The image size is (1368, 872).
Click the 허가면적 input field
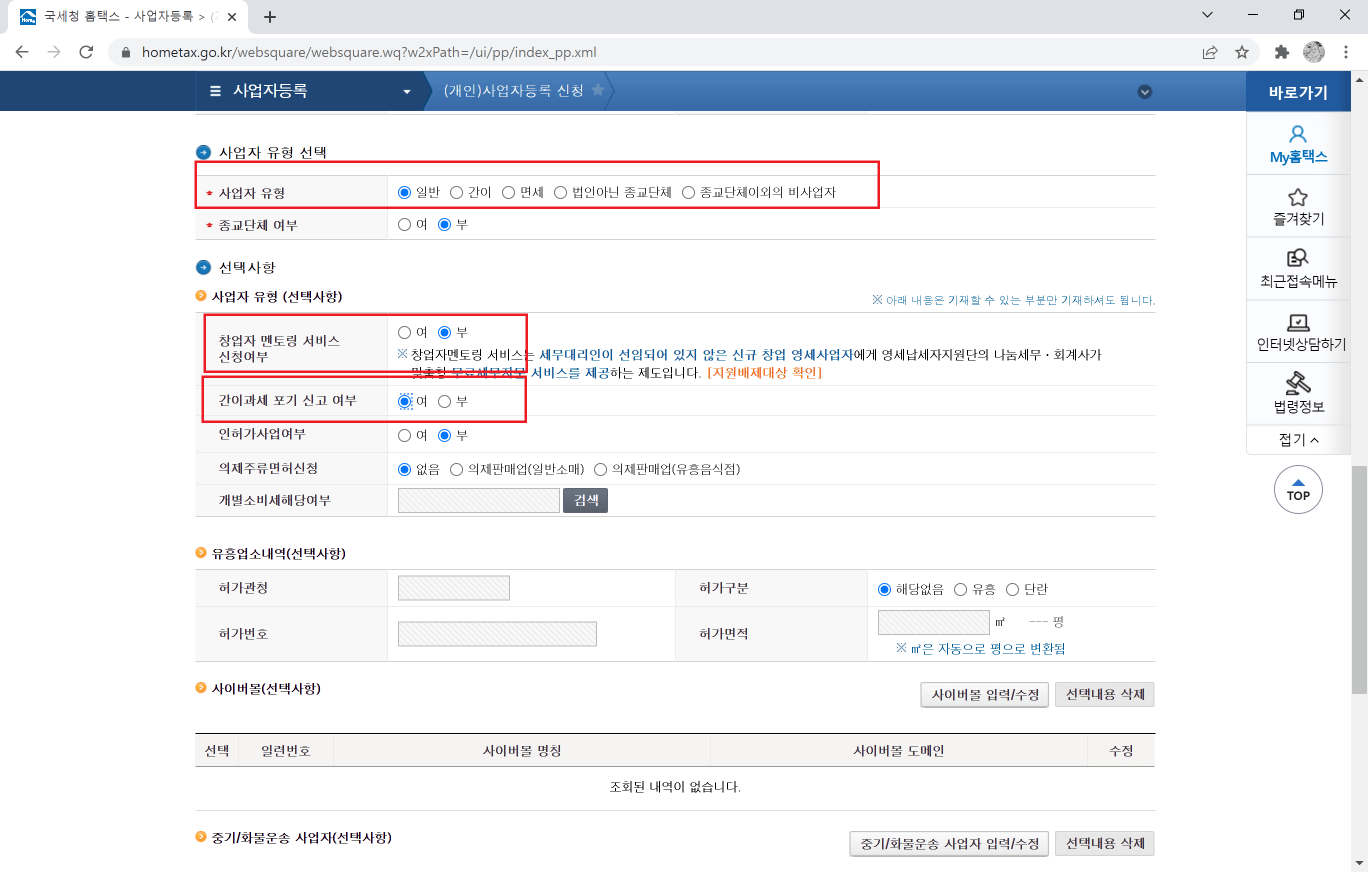[x=934, y=622]
